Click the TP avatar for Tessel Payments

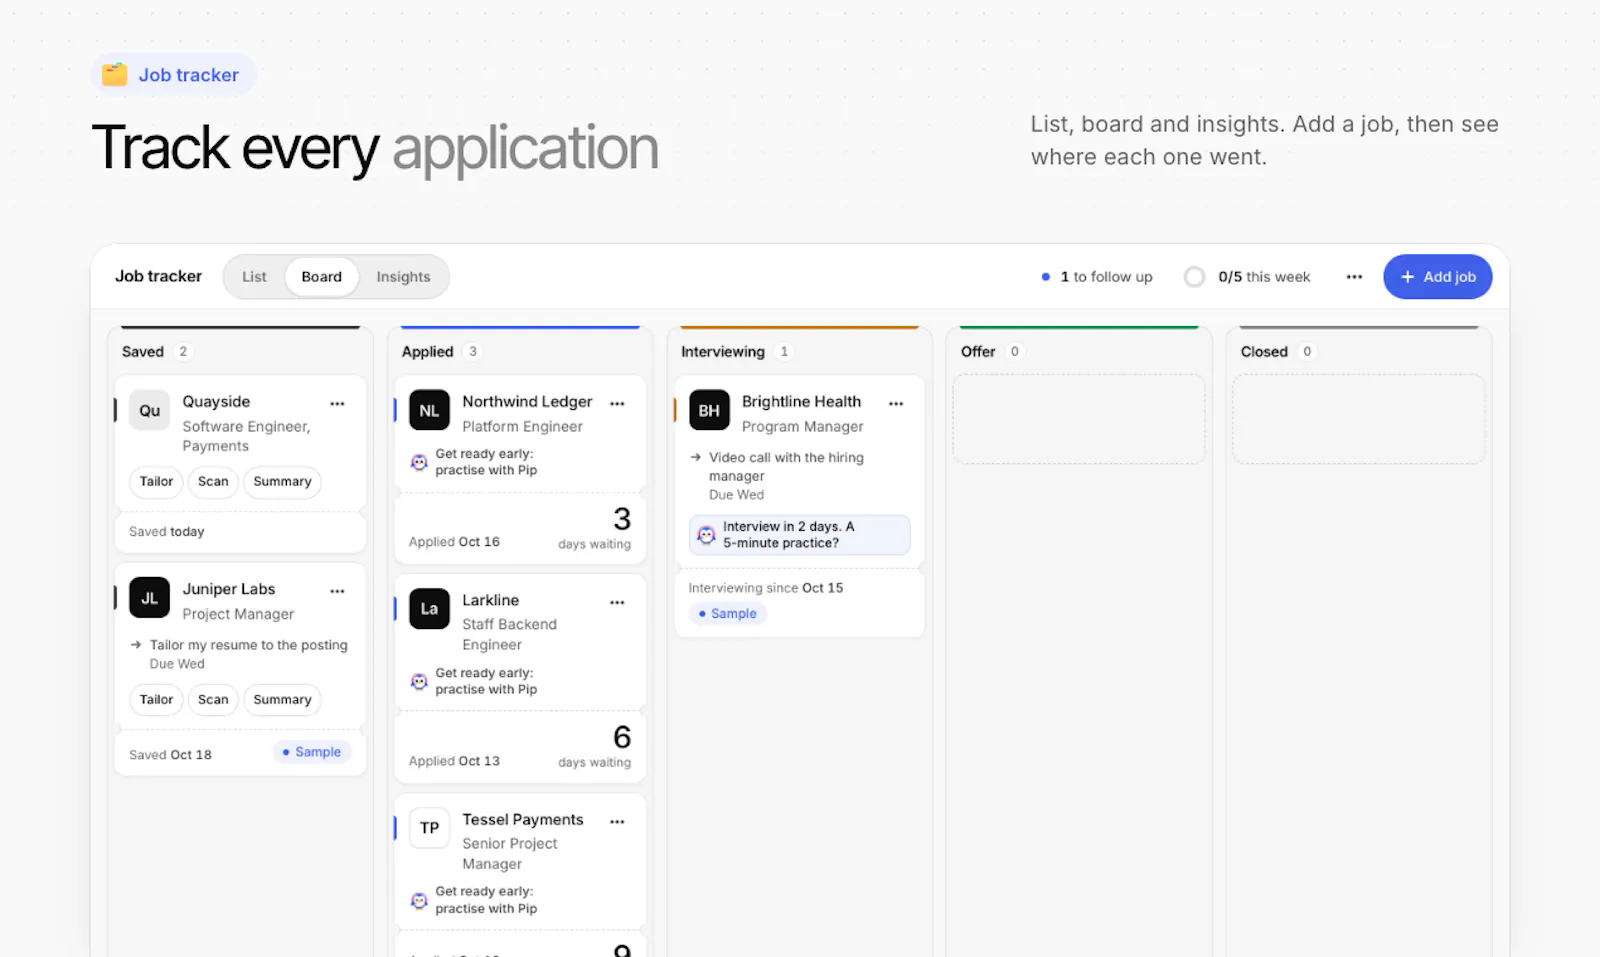(429, 827)
